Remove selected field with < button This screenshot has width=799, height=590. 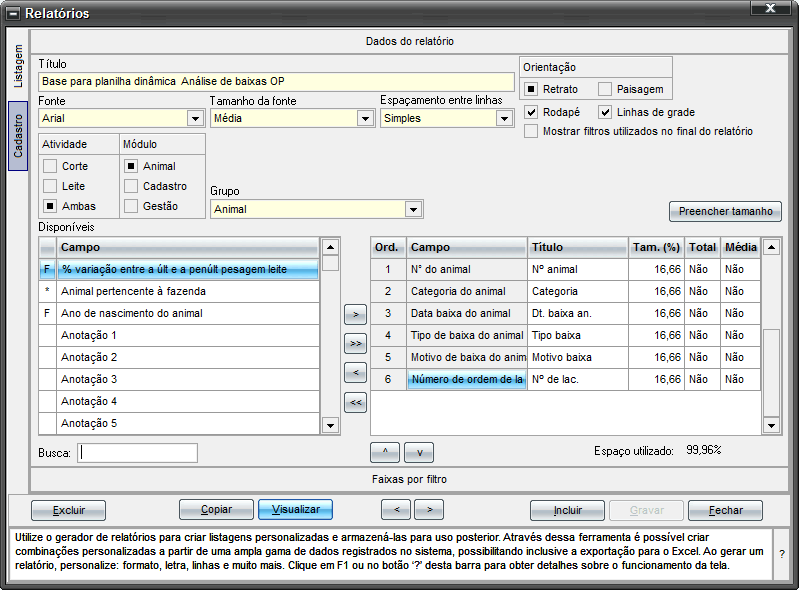(x=355, y=372)
